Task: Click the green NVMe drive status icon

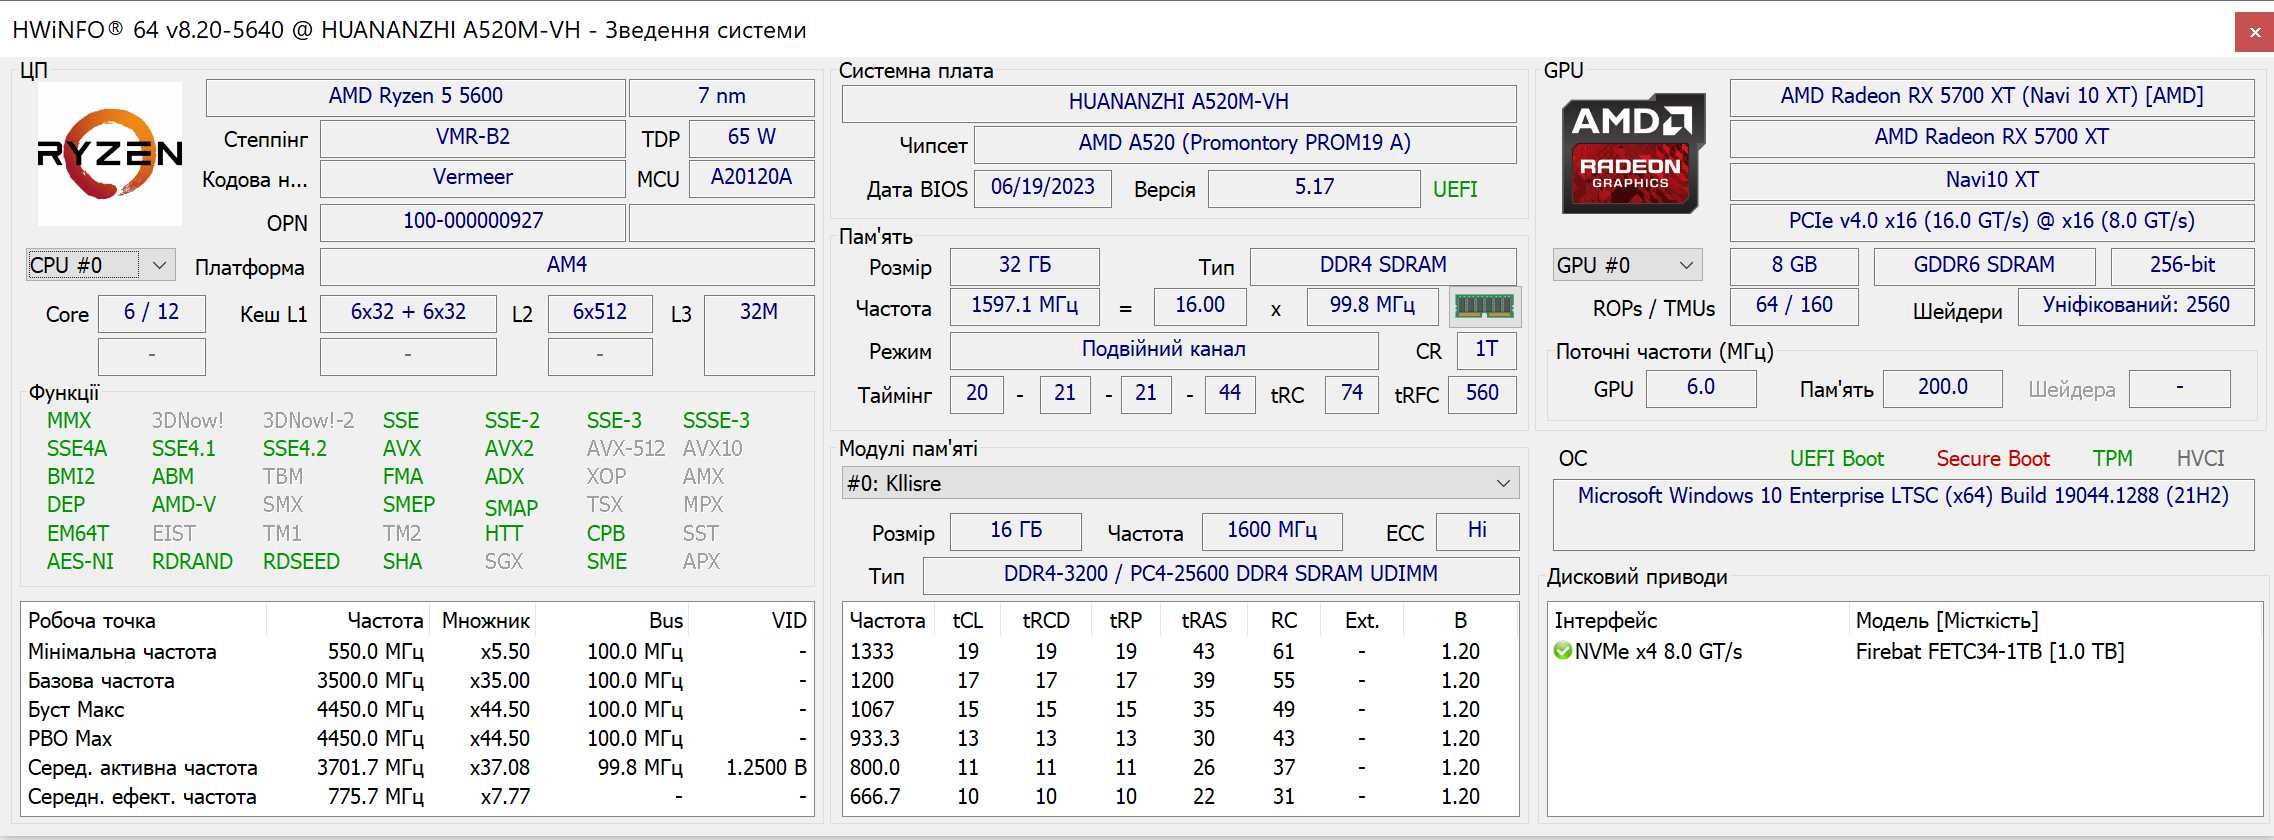Action: coord(1563,651)
